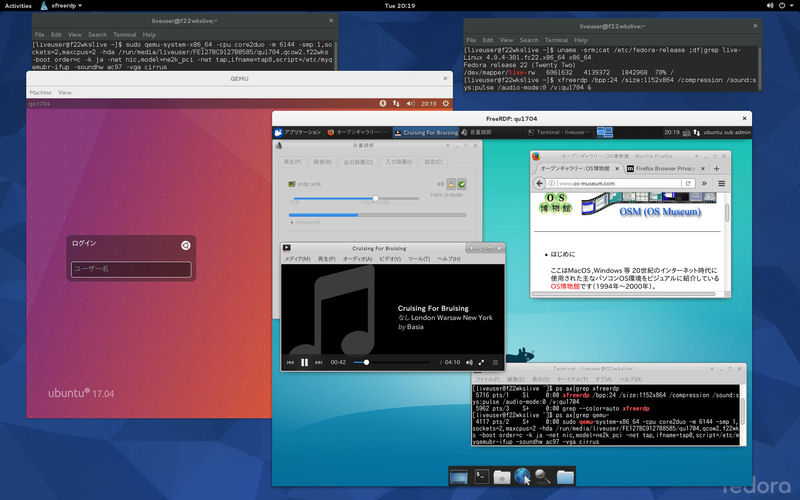The width and height of the screenshot is (800, 500).
Task: Open a new Firefox tab
Action: pos(716,168)
